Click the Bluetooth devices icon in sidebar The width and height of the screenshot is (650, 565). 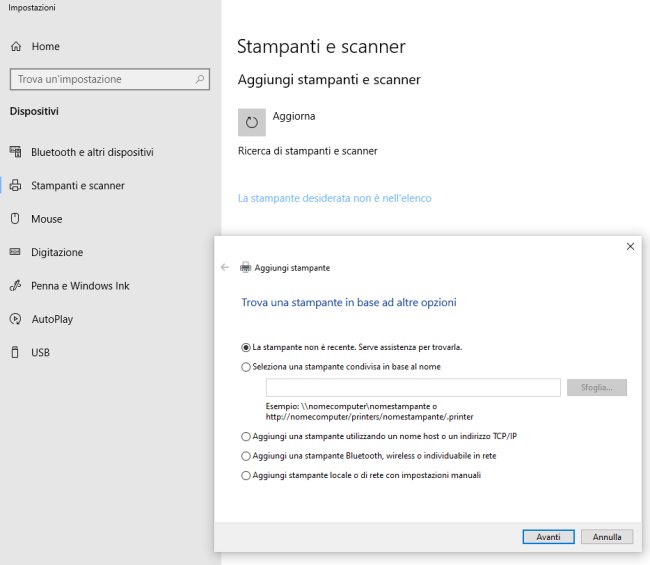point(15,152)
